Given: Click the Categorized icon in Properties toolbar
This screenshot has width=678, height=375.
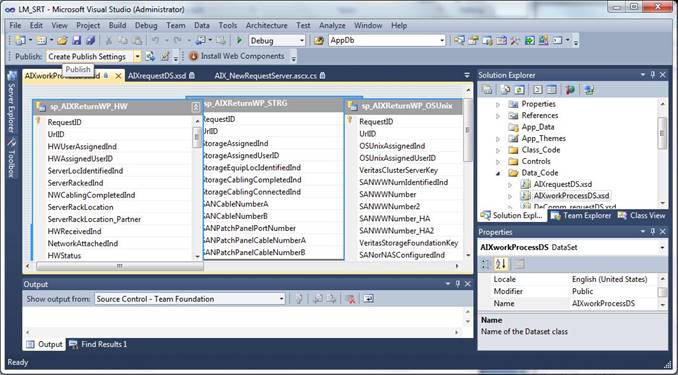Looking at the screenshot, I should coord(486,264).
